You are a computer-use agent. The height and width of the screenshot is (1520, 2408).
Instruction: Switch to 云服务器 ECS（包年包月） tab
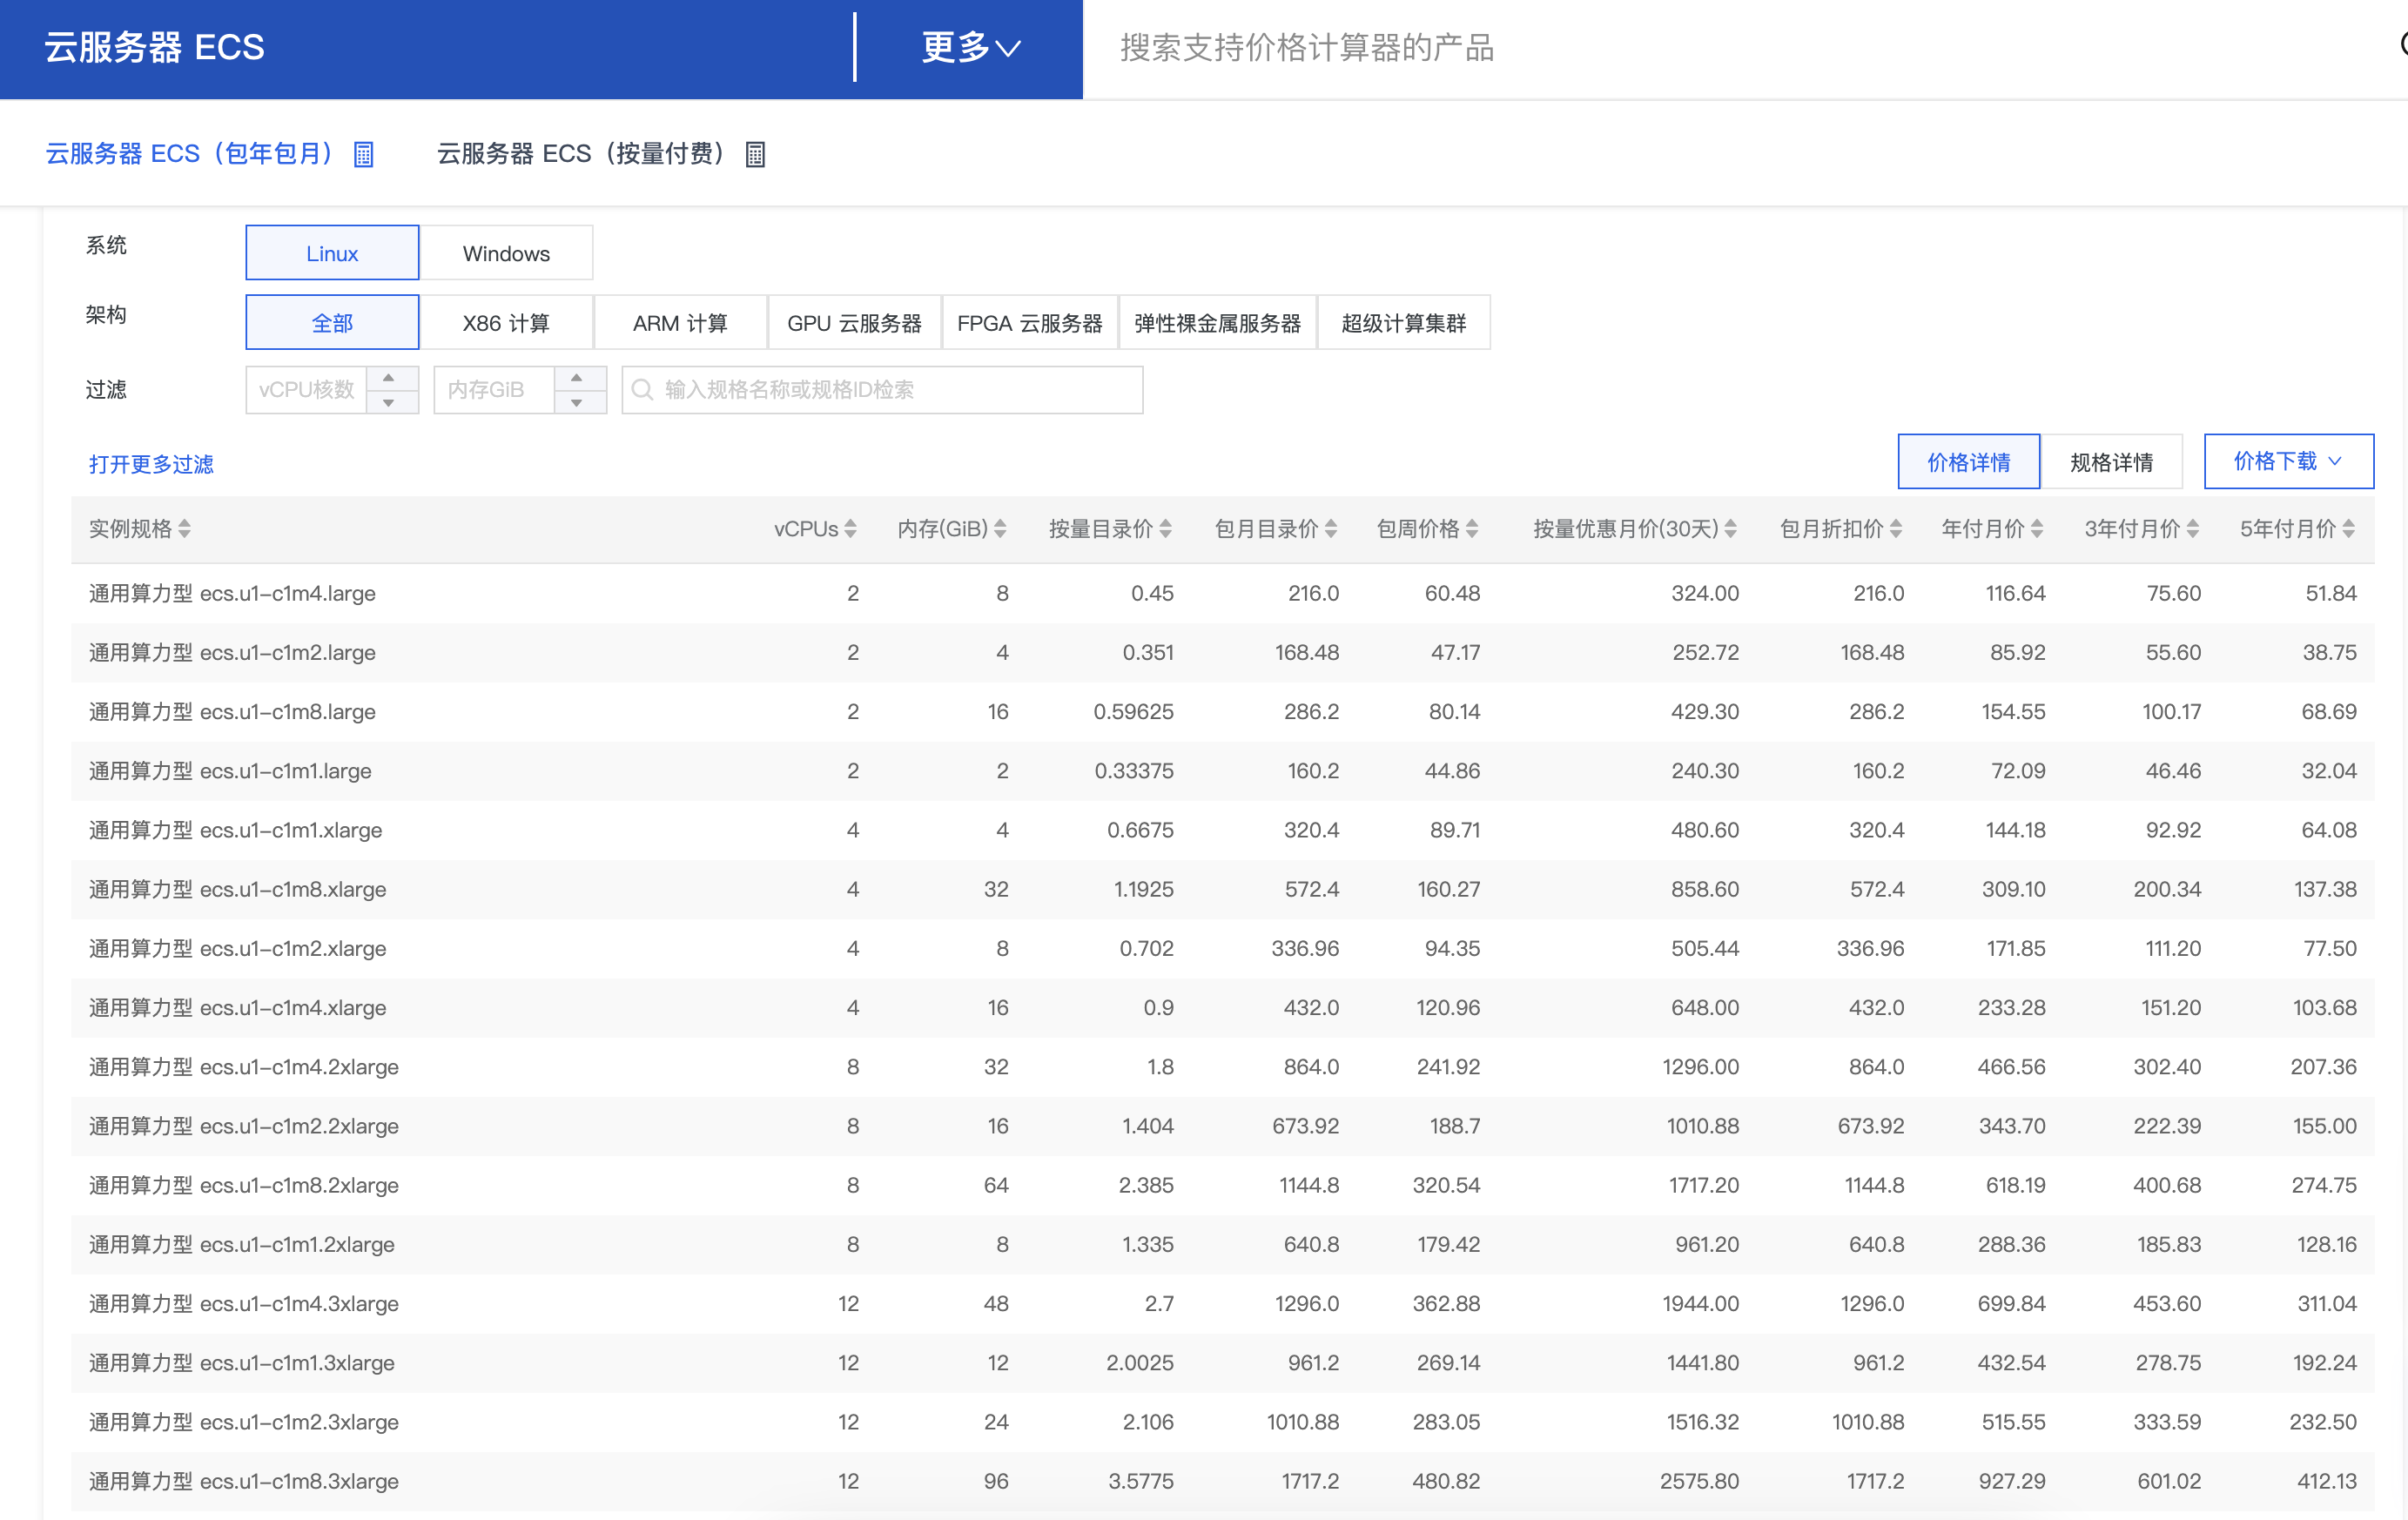coord(189,154)
